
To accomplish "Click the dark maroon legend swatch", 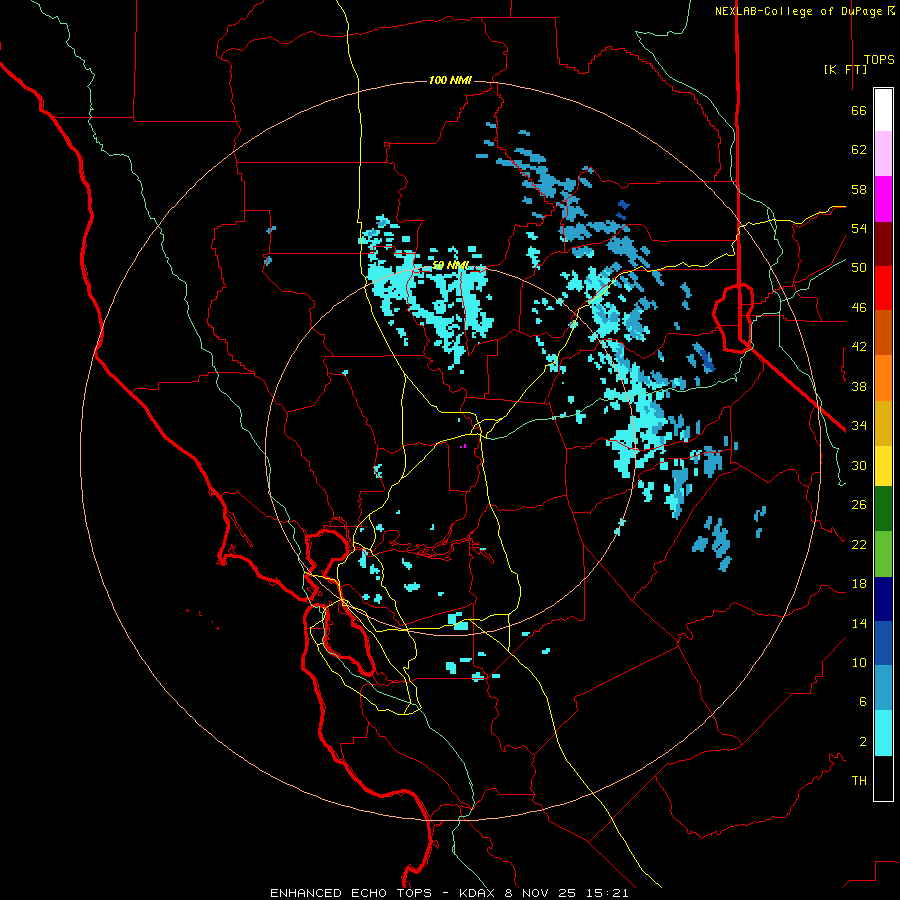I will [883, 244].
